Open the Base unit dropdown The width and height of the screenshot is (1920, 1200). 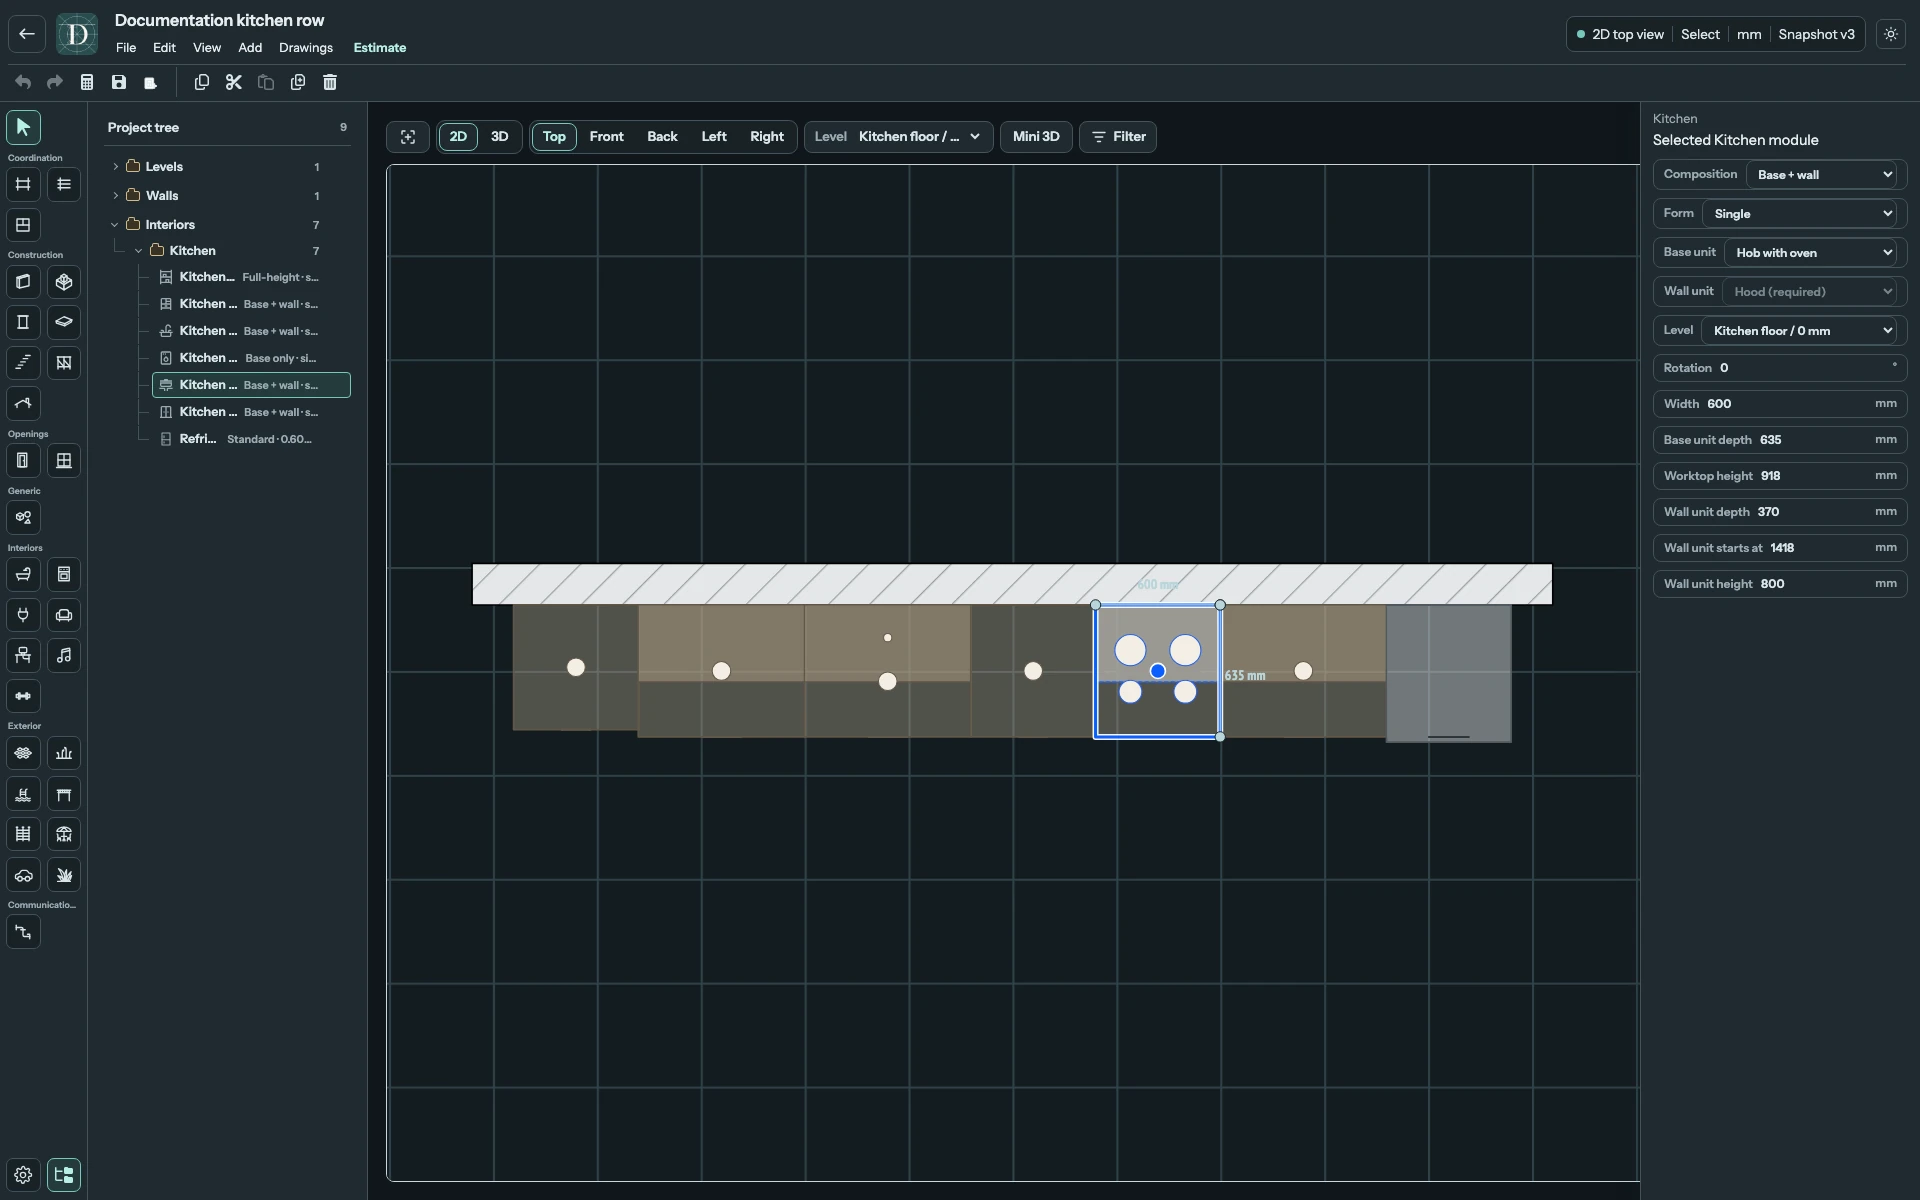tap(1812, 253)
